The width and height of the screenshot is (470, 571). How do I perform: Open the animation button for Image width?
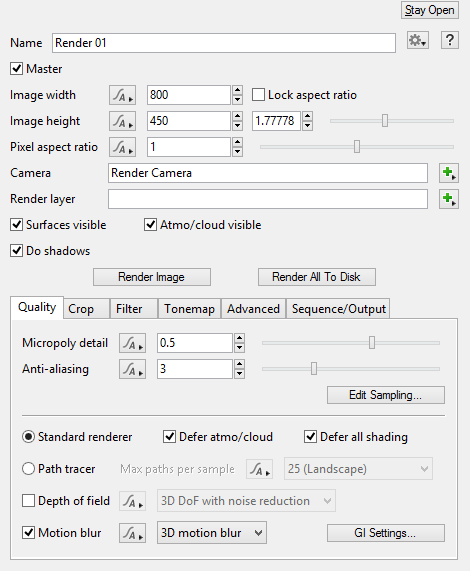click(x=122, y=95)
